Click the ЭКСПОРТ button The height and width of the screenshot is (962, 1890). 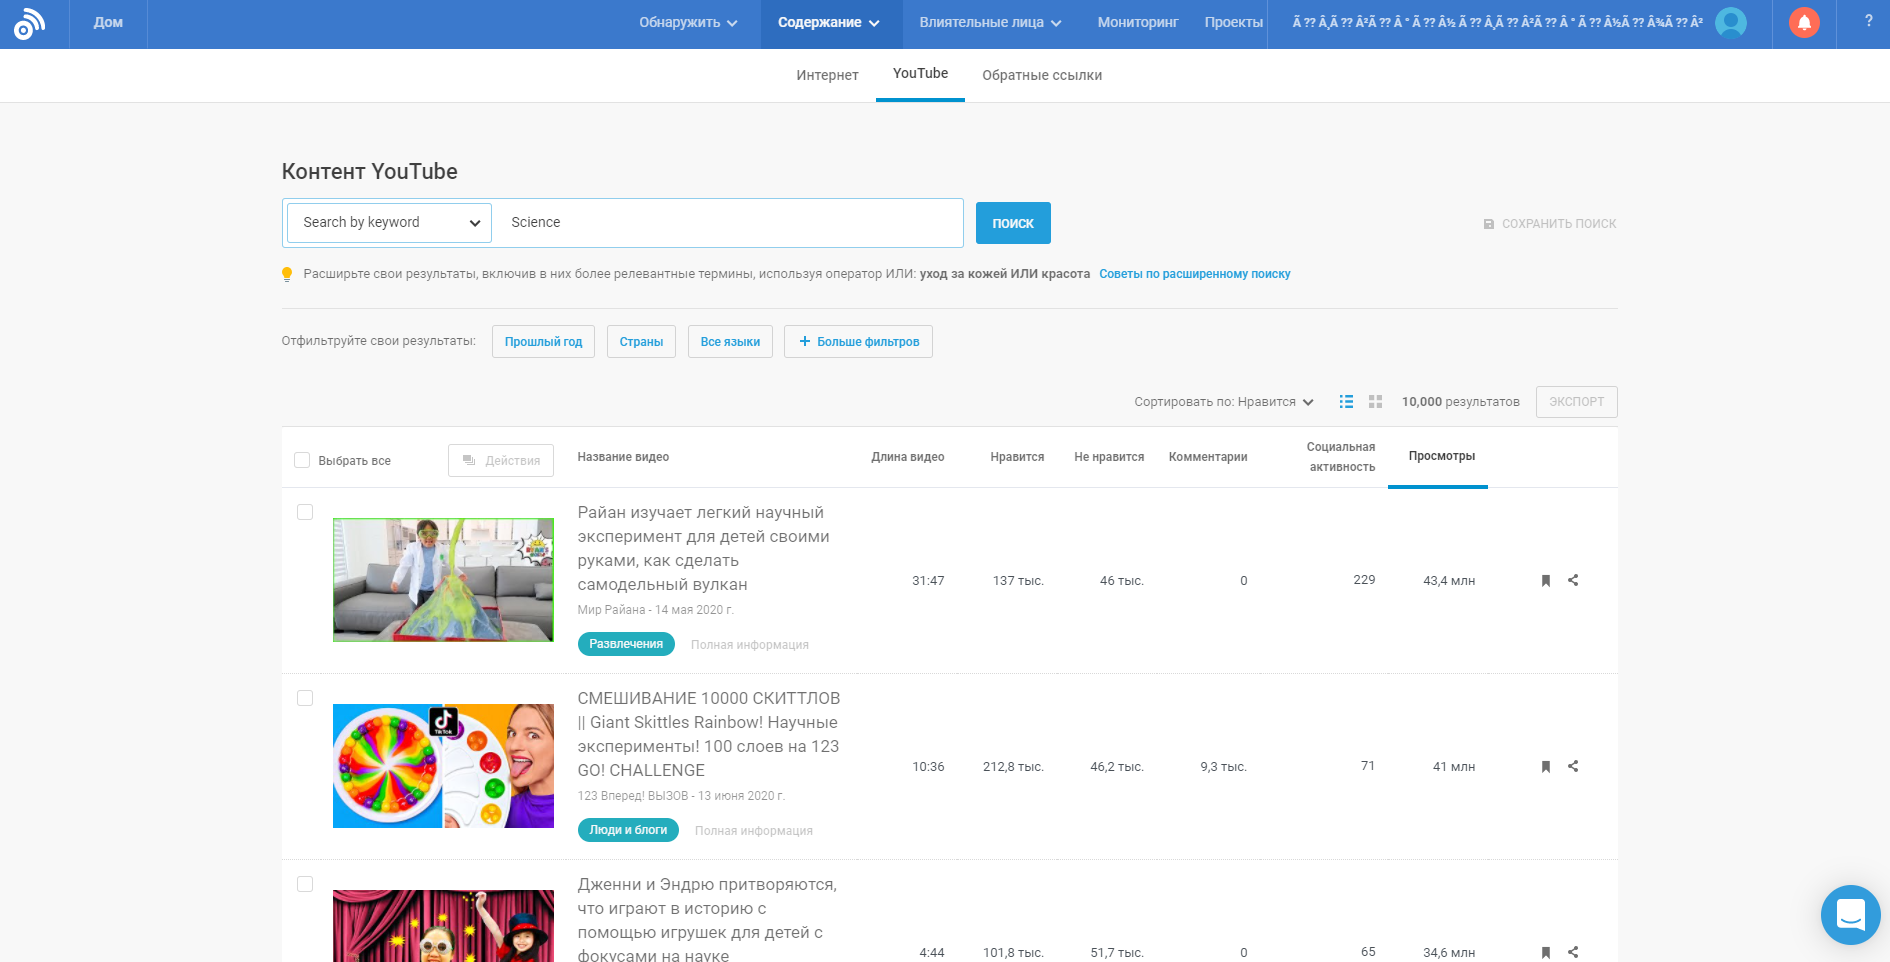[x=1576, y=401]
